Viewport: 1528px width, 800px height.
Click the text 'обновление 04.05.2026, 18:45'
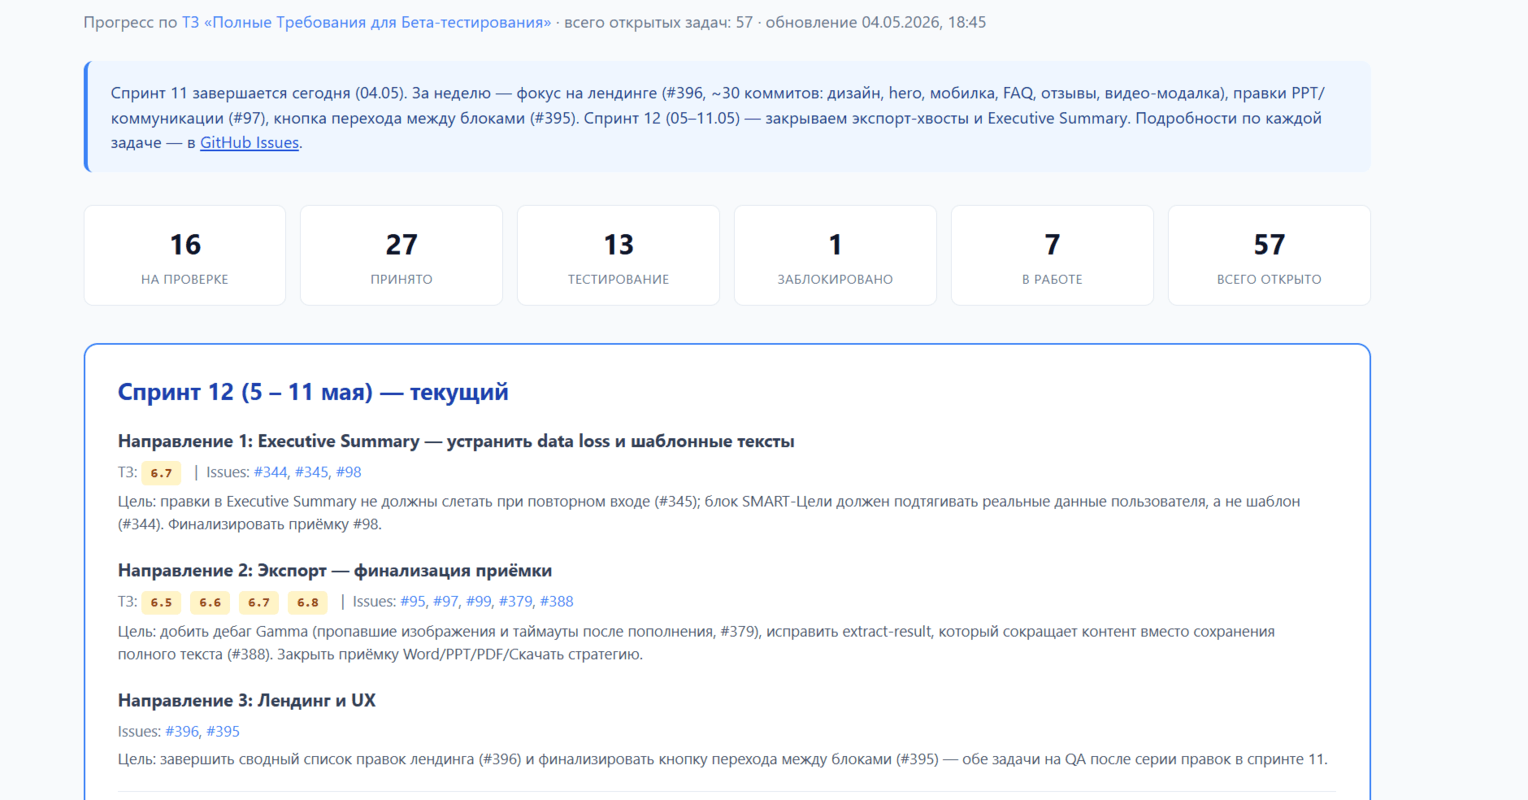tap(876, 22)
